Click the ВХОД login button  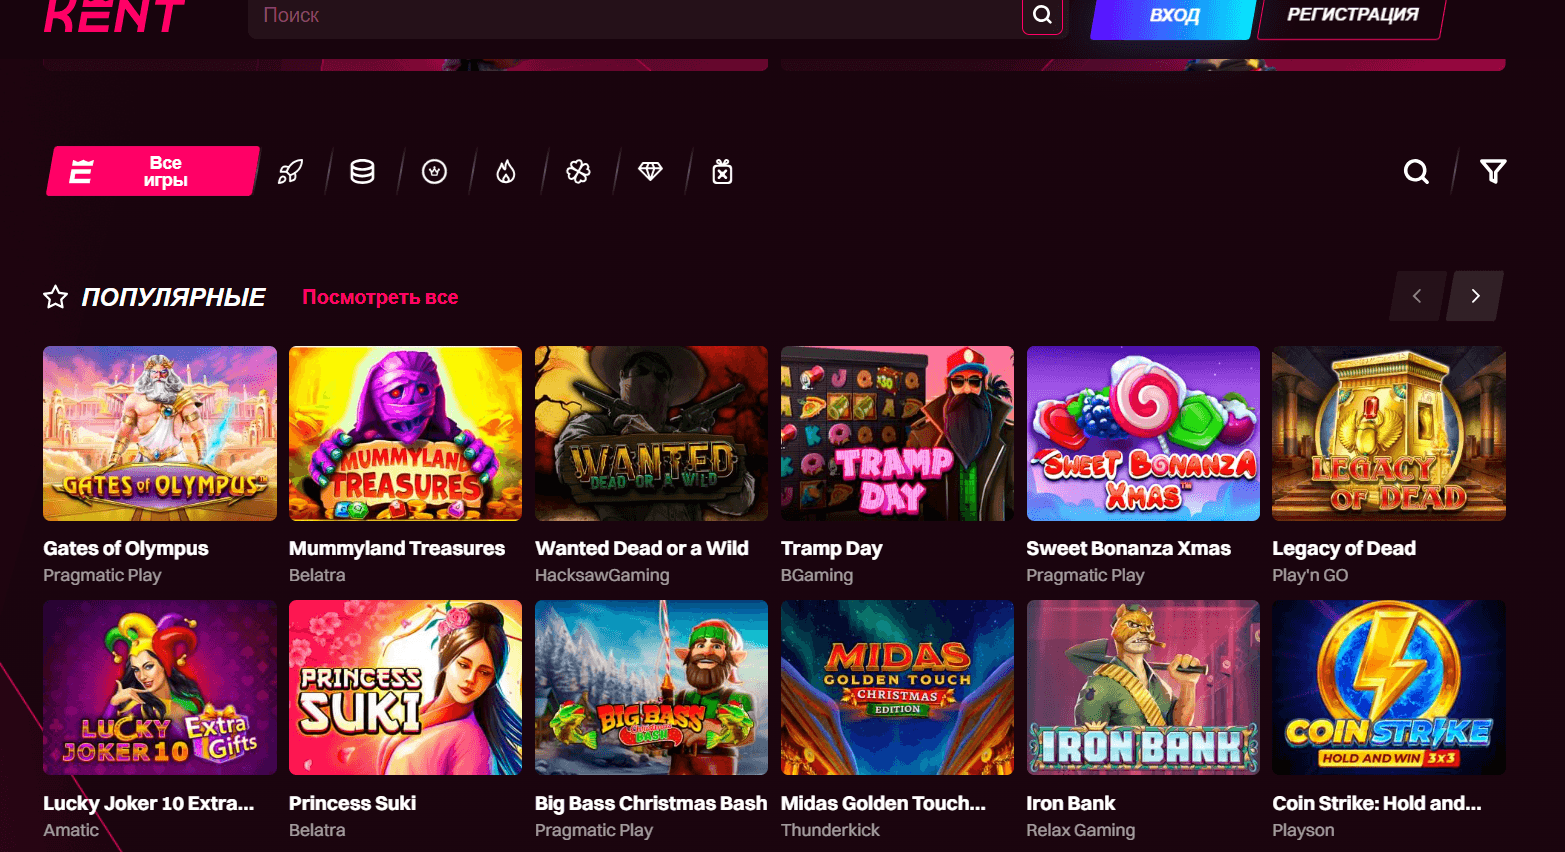[x=1173, y=16]
